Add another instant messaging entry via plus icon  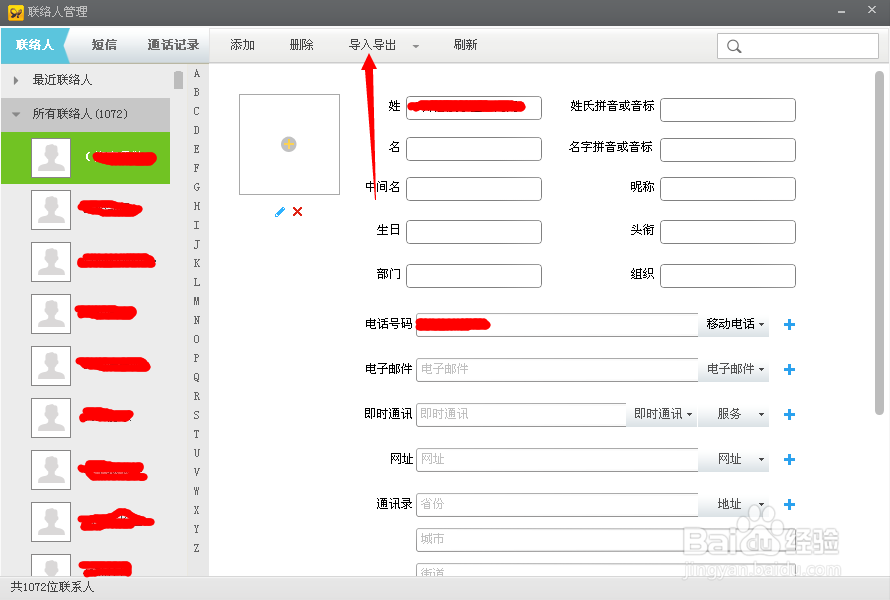click(789, 414)
